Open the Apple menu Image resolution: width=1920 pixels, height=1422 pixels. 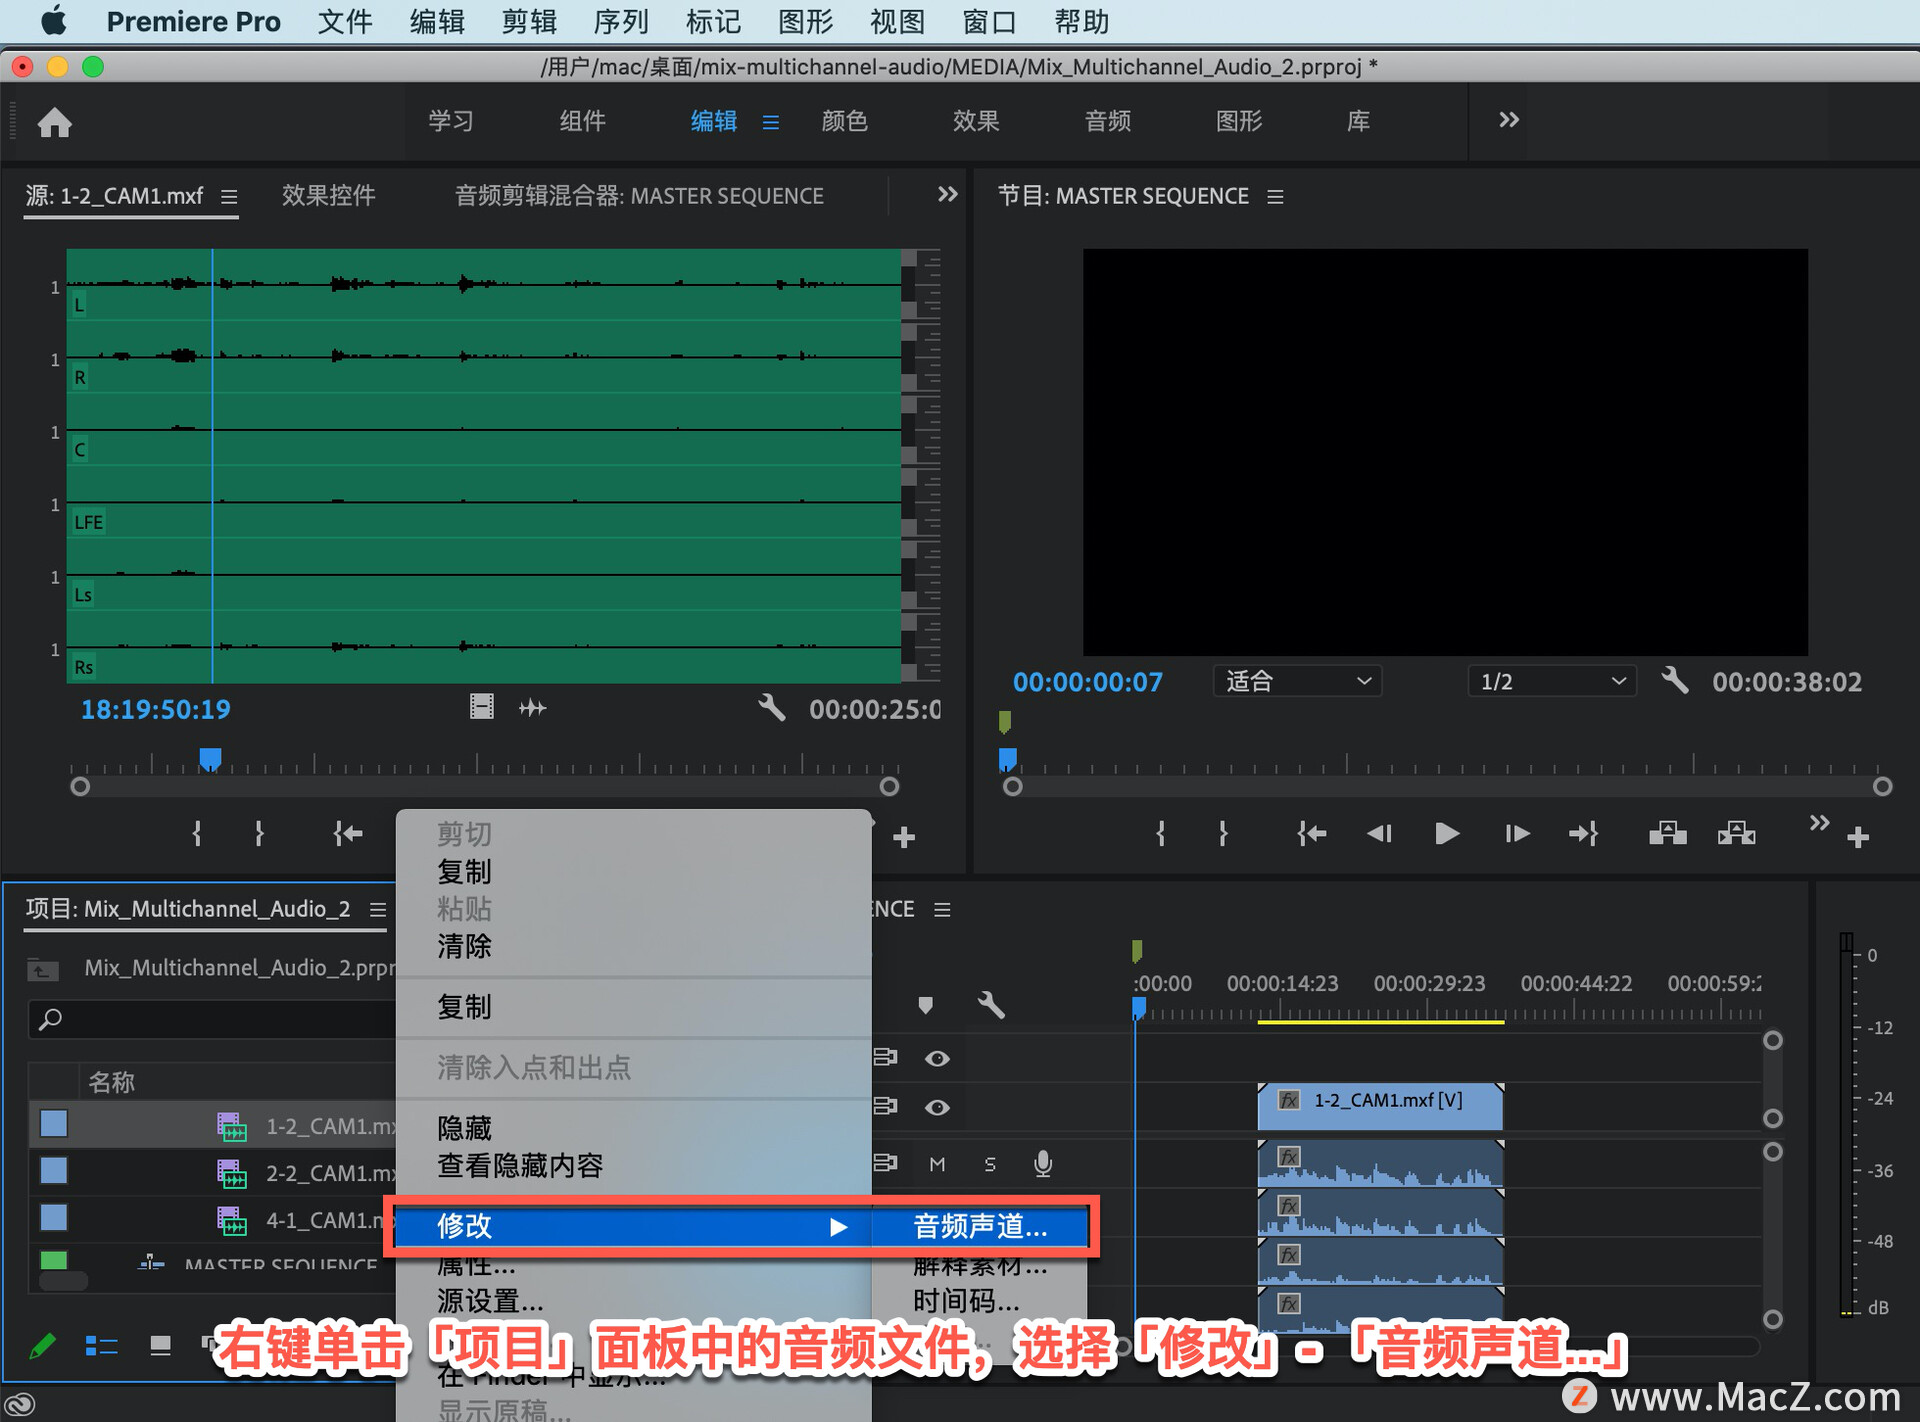click(x=53, y=21)
